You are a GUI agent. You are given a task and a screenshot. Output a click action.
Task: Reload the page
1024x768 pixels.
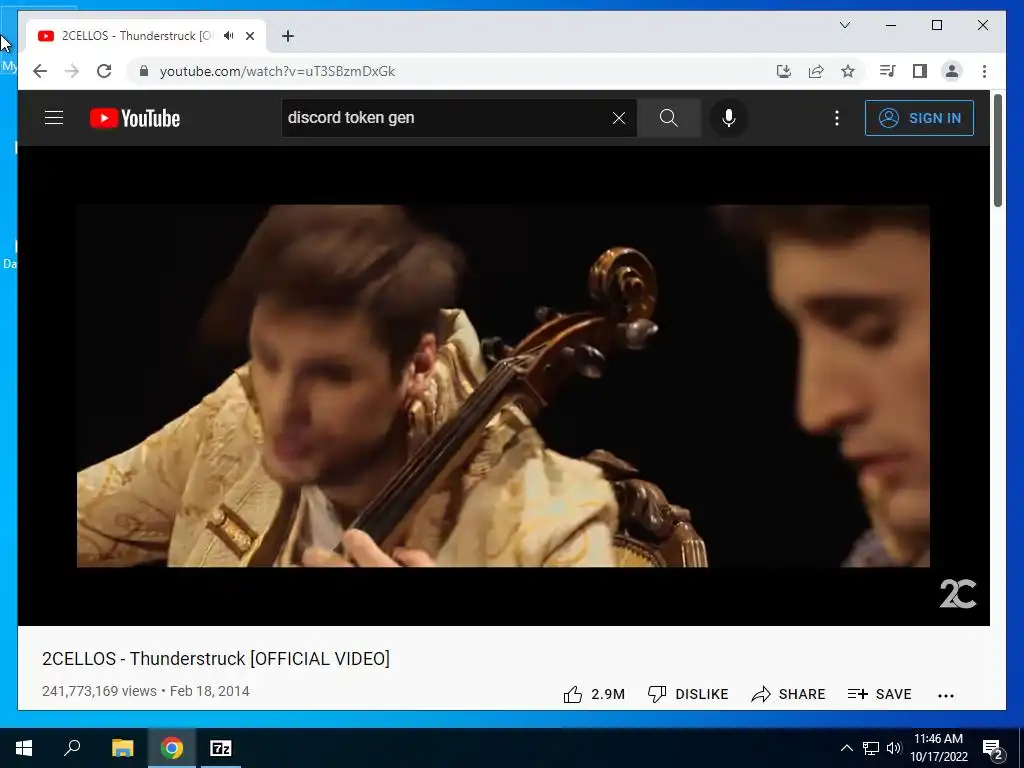point(104,71)
